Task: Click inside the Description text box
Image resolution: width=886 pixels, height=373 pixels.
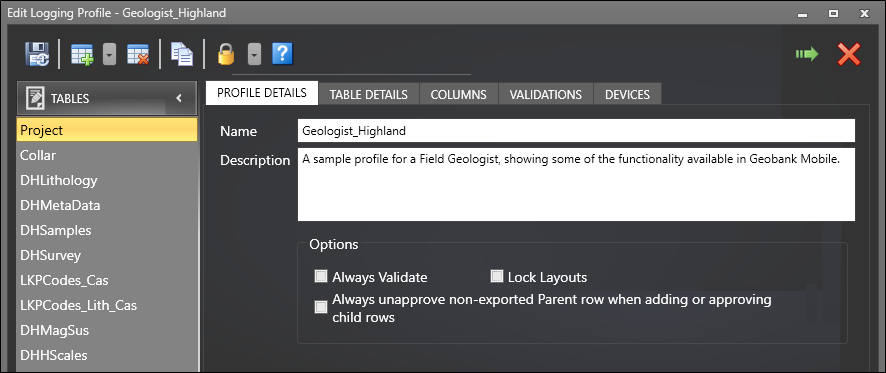Action: (576, 185)
